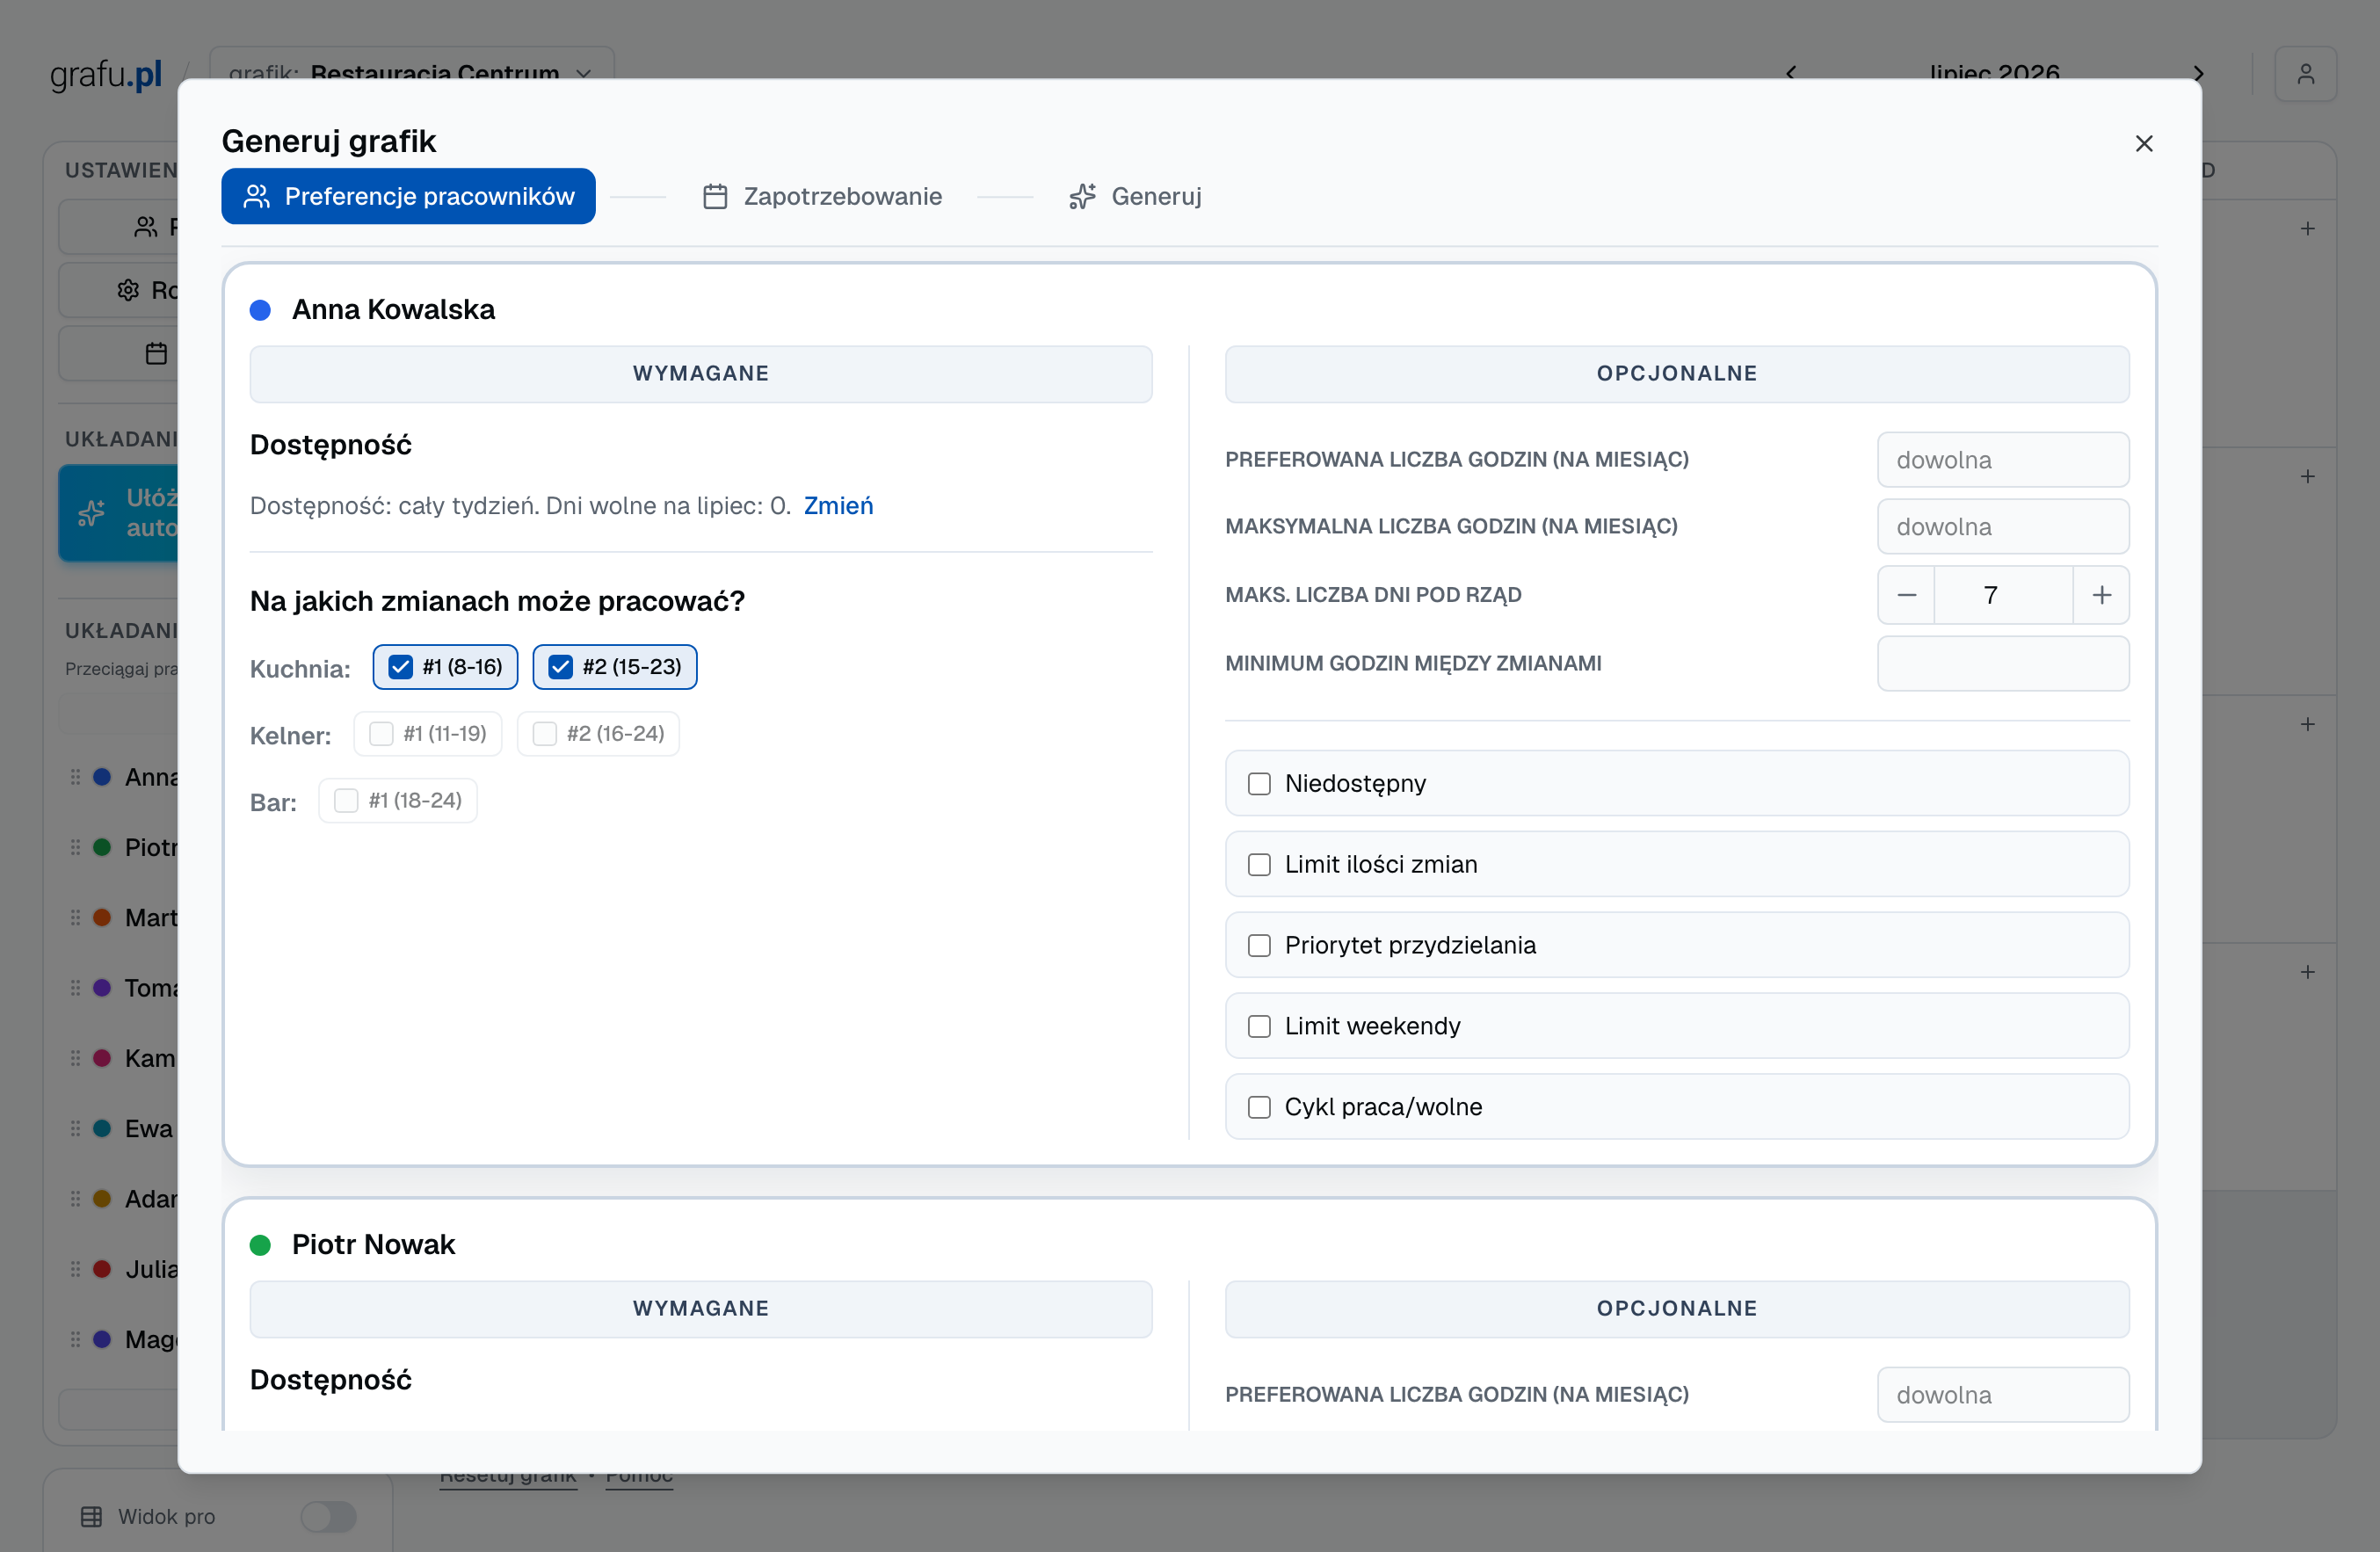Click the topmost plus icon in background schedule
Image resolution: width=2380 pixels, height=1552 pixels.
pos(2307,229)
